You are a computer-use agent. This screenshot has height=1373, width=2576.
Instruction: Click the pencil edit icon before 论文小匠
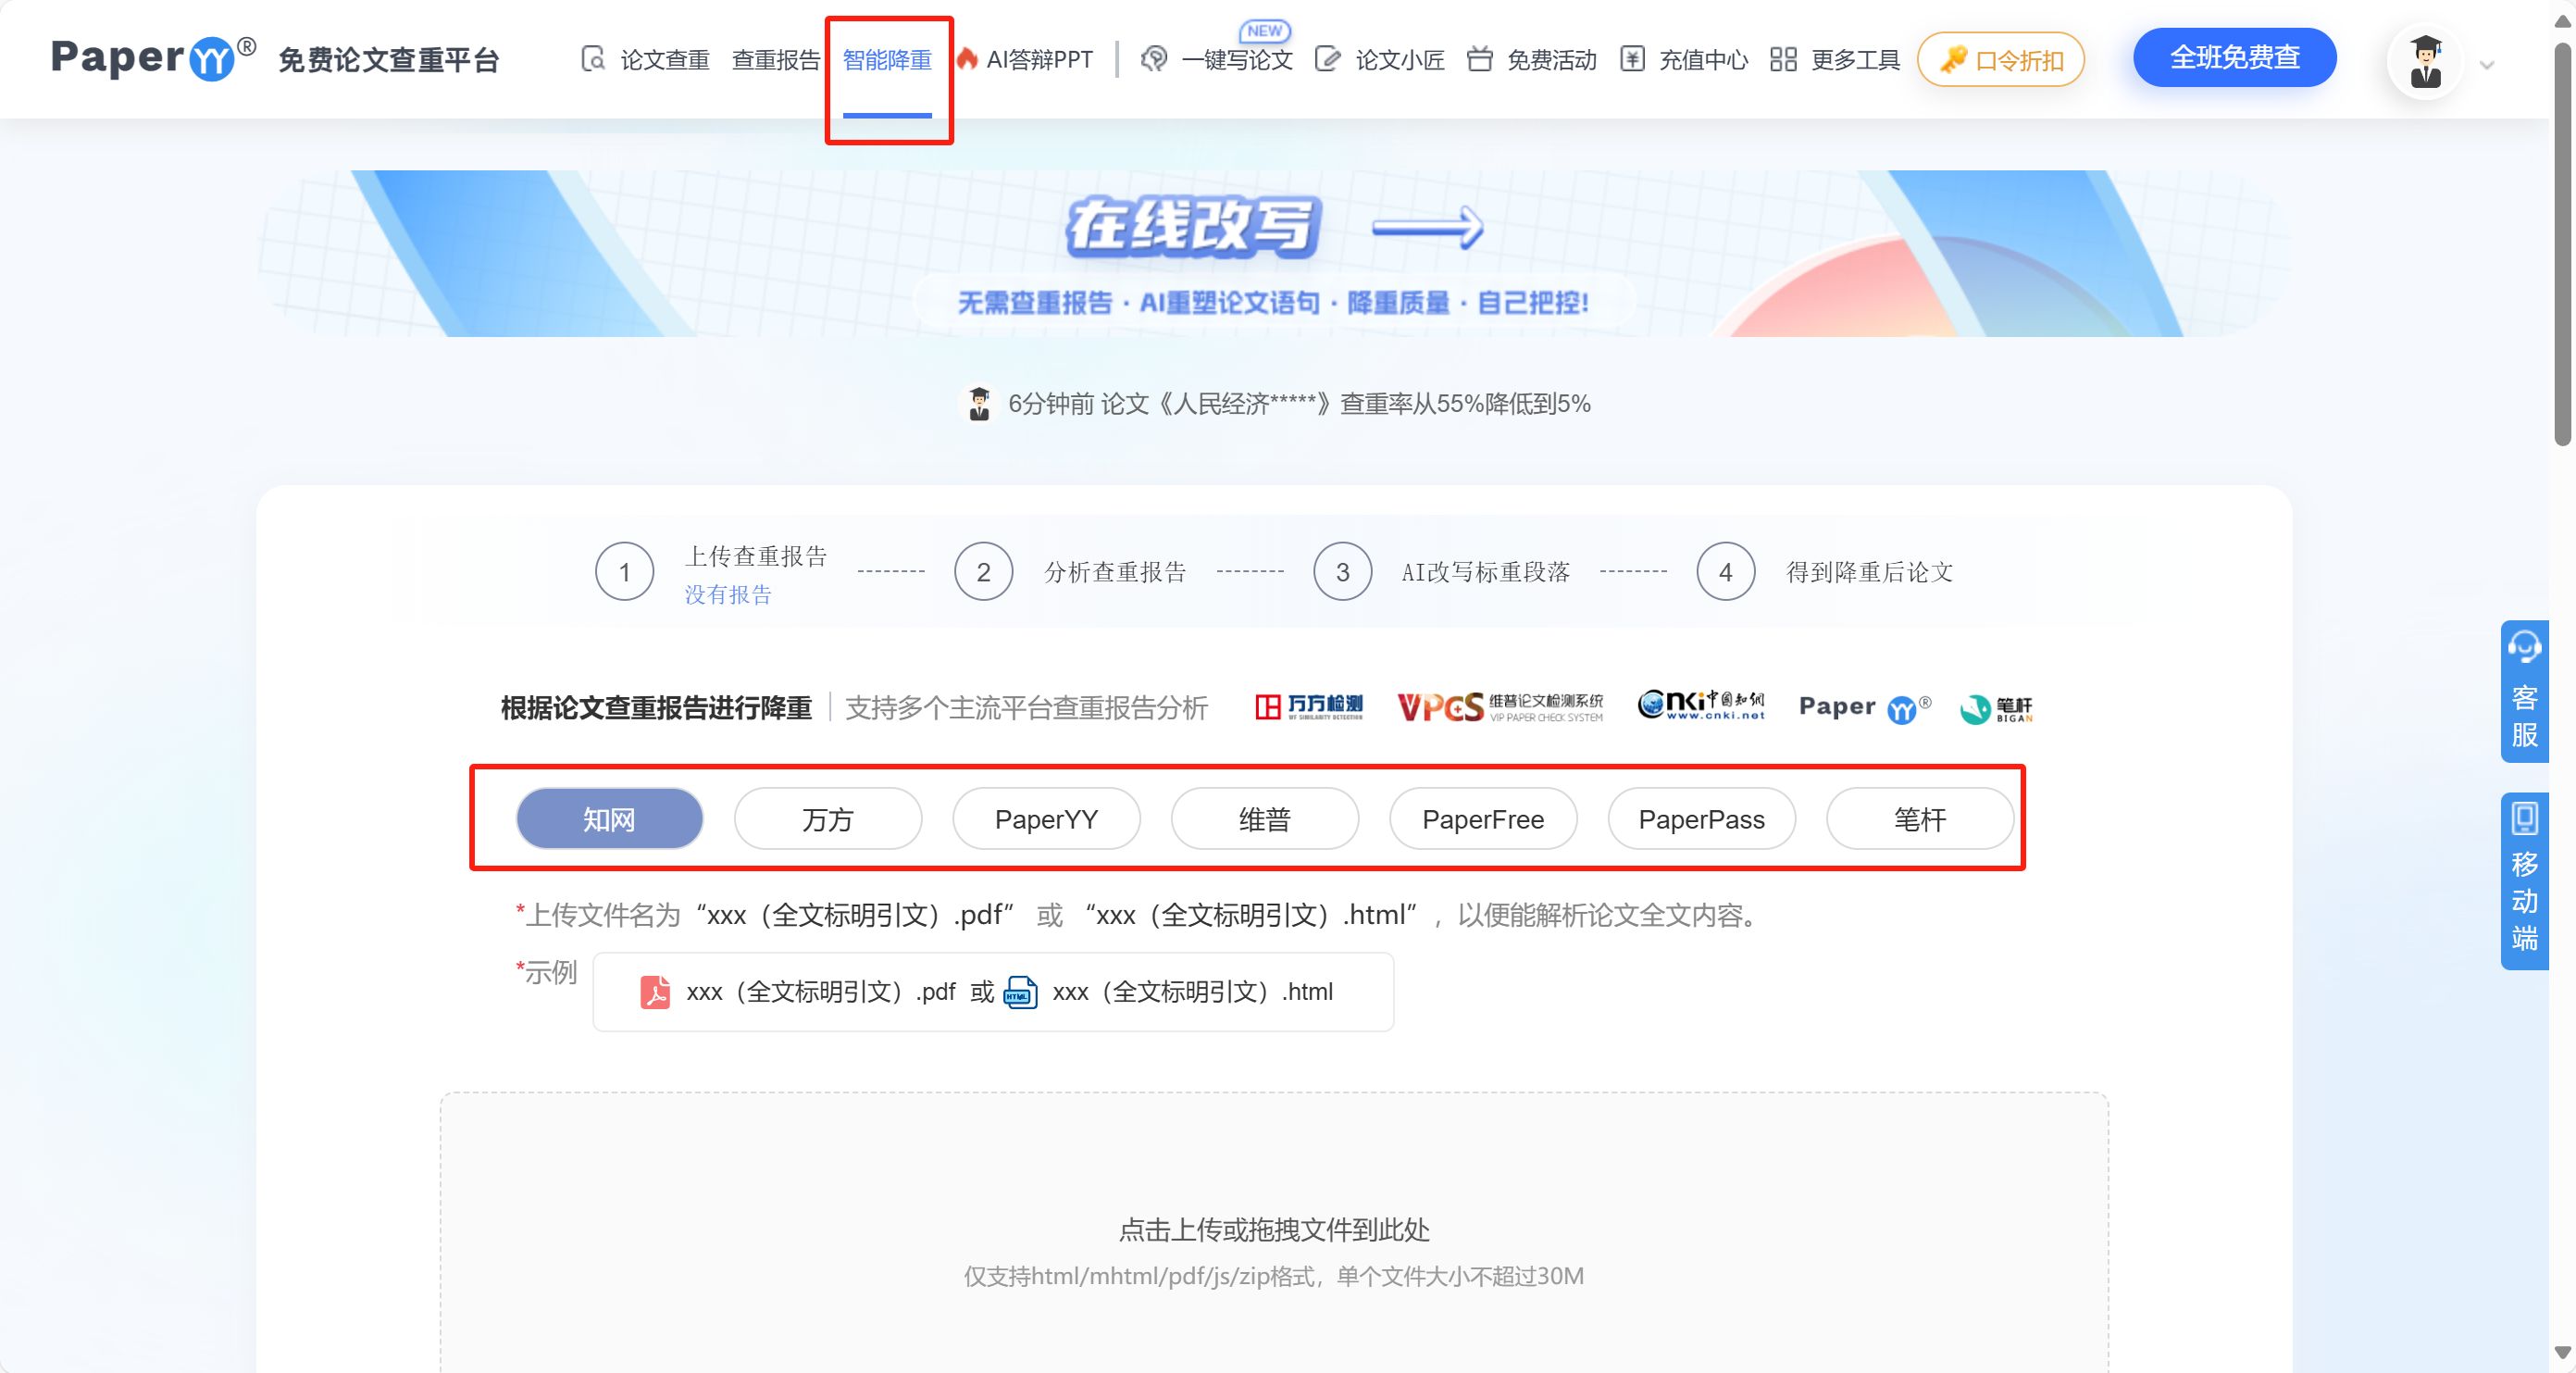pyautogui.click(x=1327, y=59)
